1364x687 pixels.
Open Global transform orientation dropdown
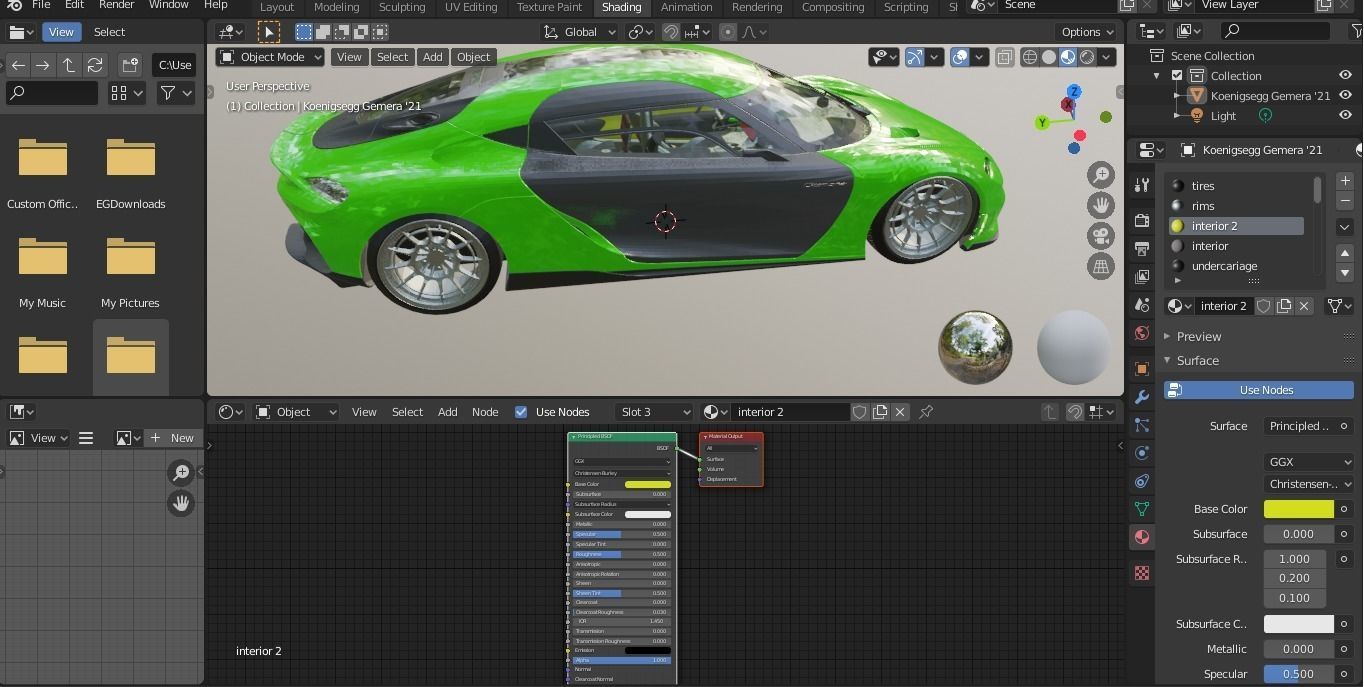point(580,32)
